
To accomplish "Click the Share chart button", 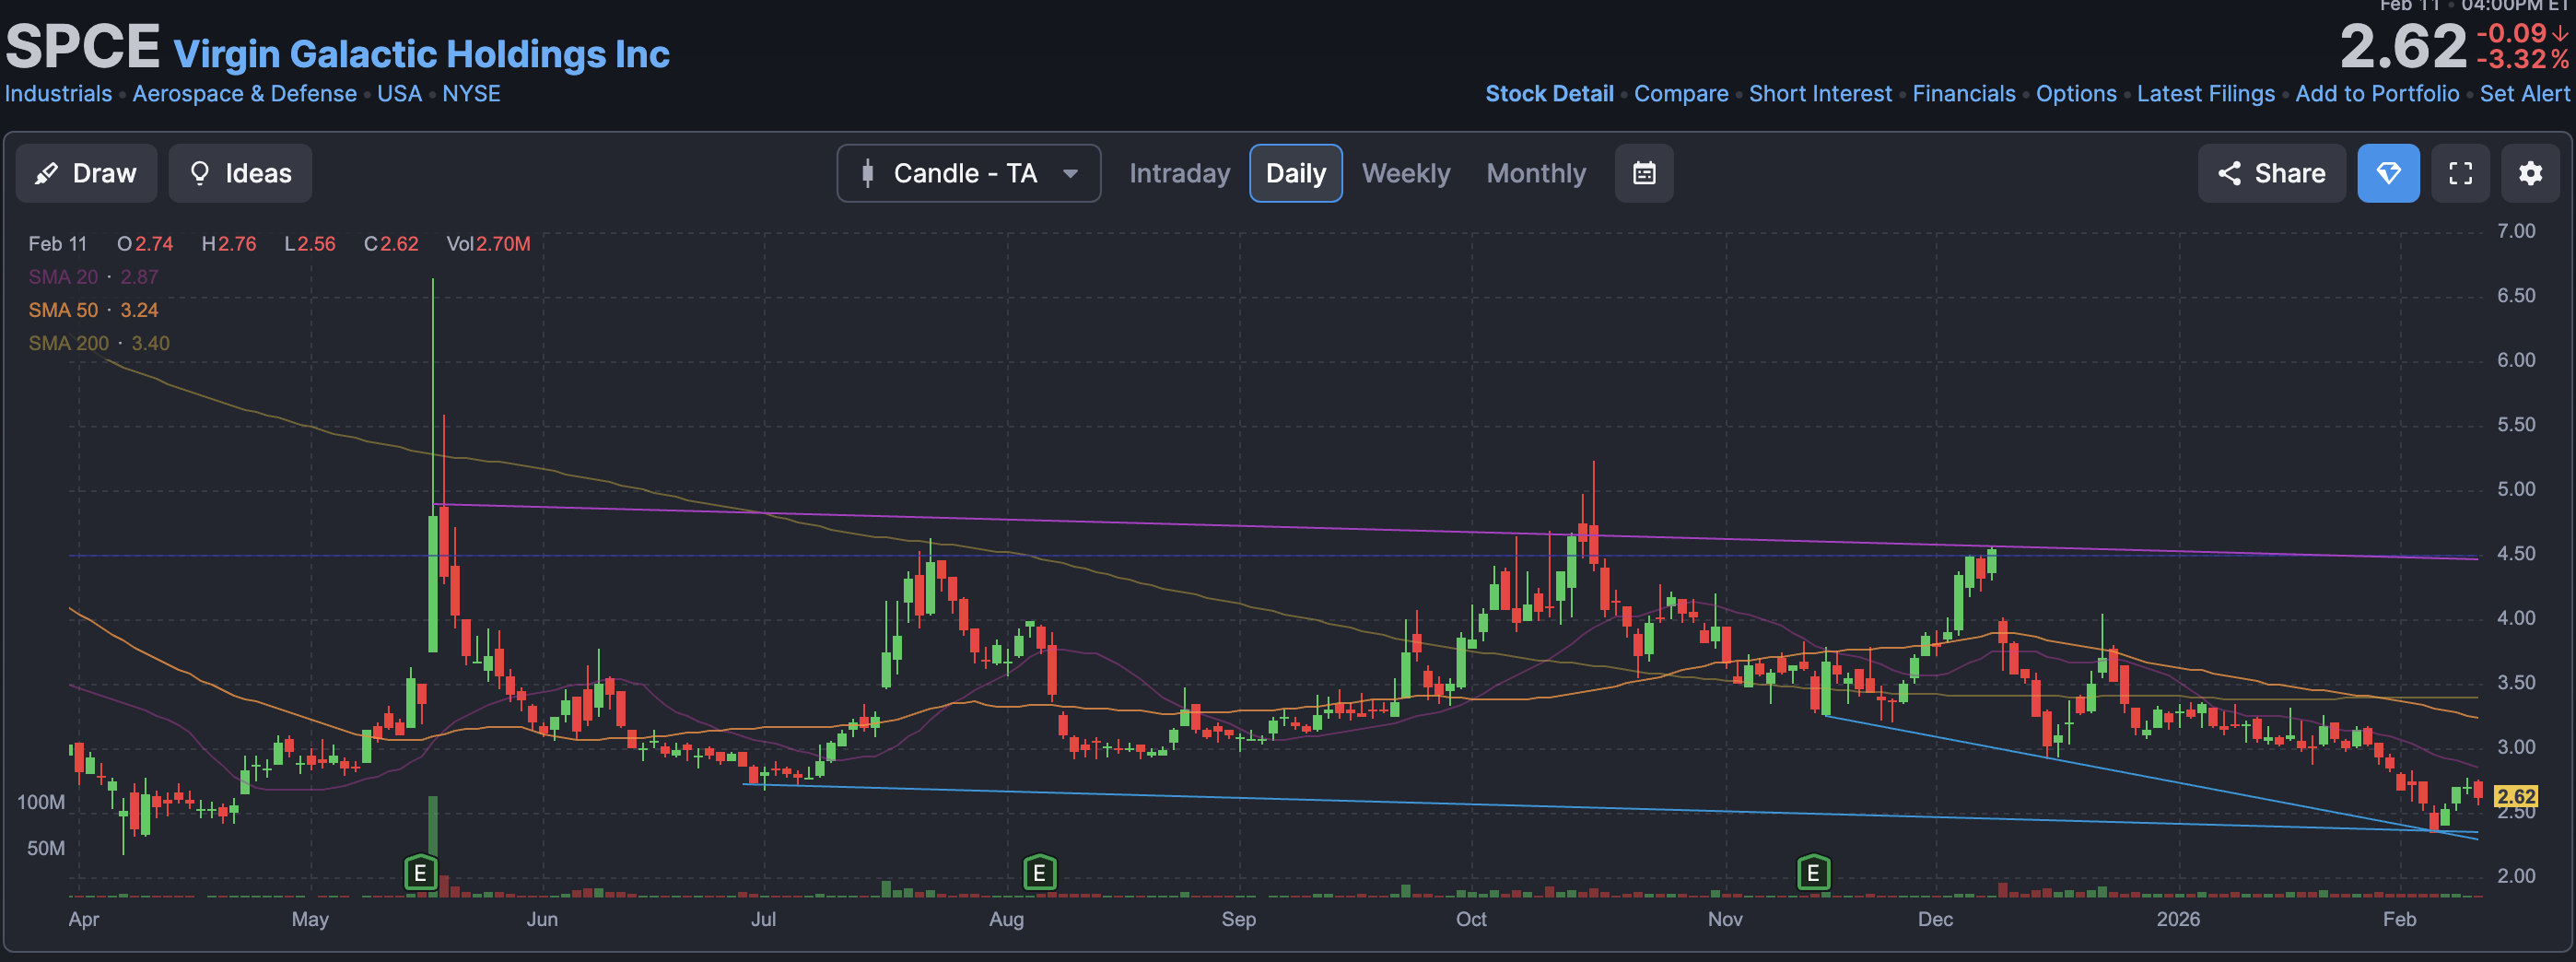I will coord(2271,173).
